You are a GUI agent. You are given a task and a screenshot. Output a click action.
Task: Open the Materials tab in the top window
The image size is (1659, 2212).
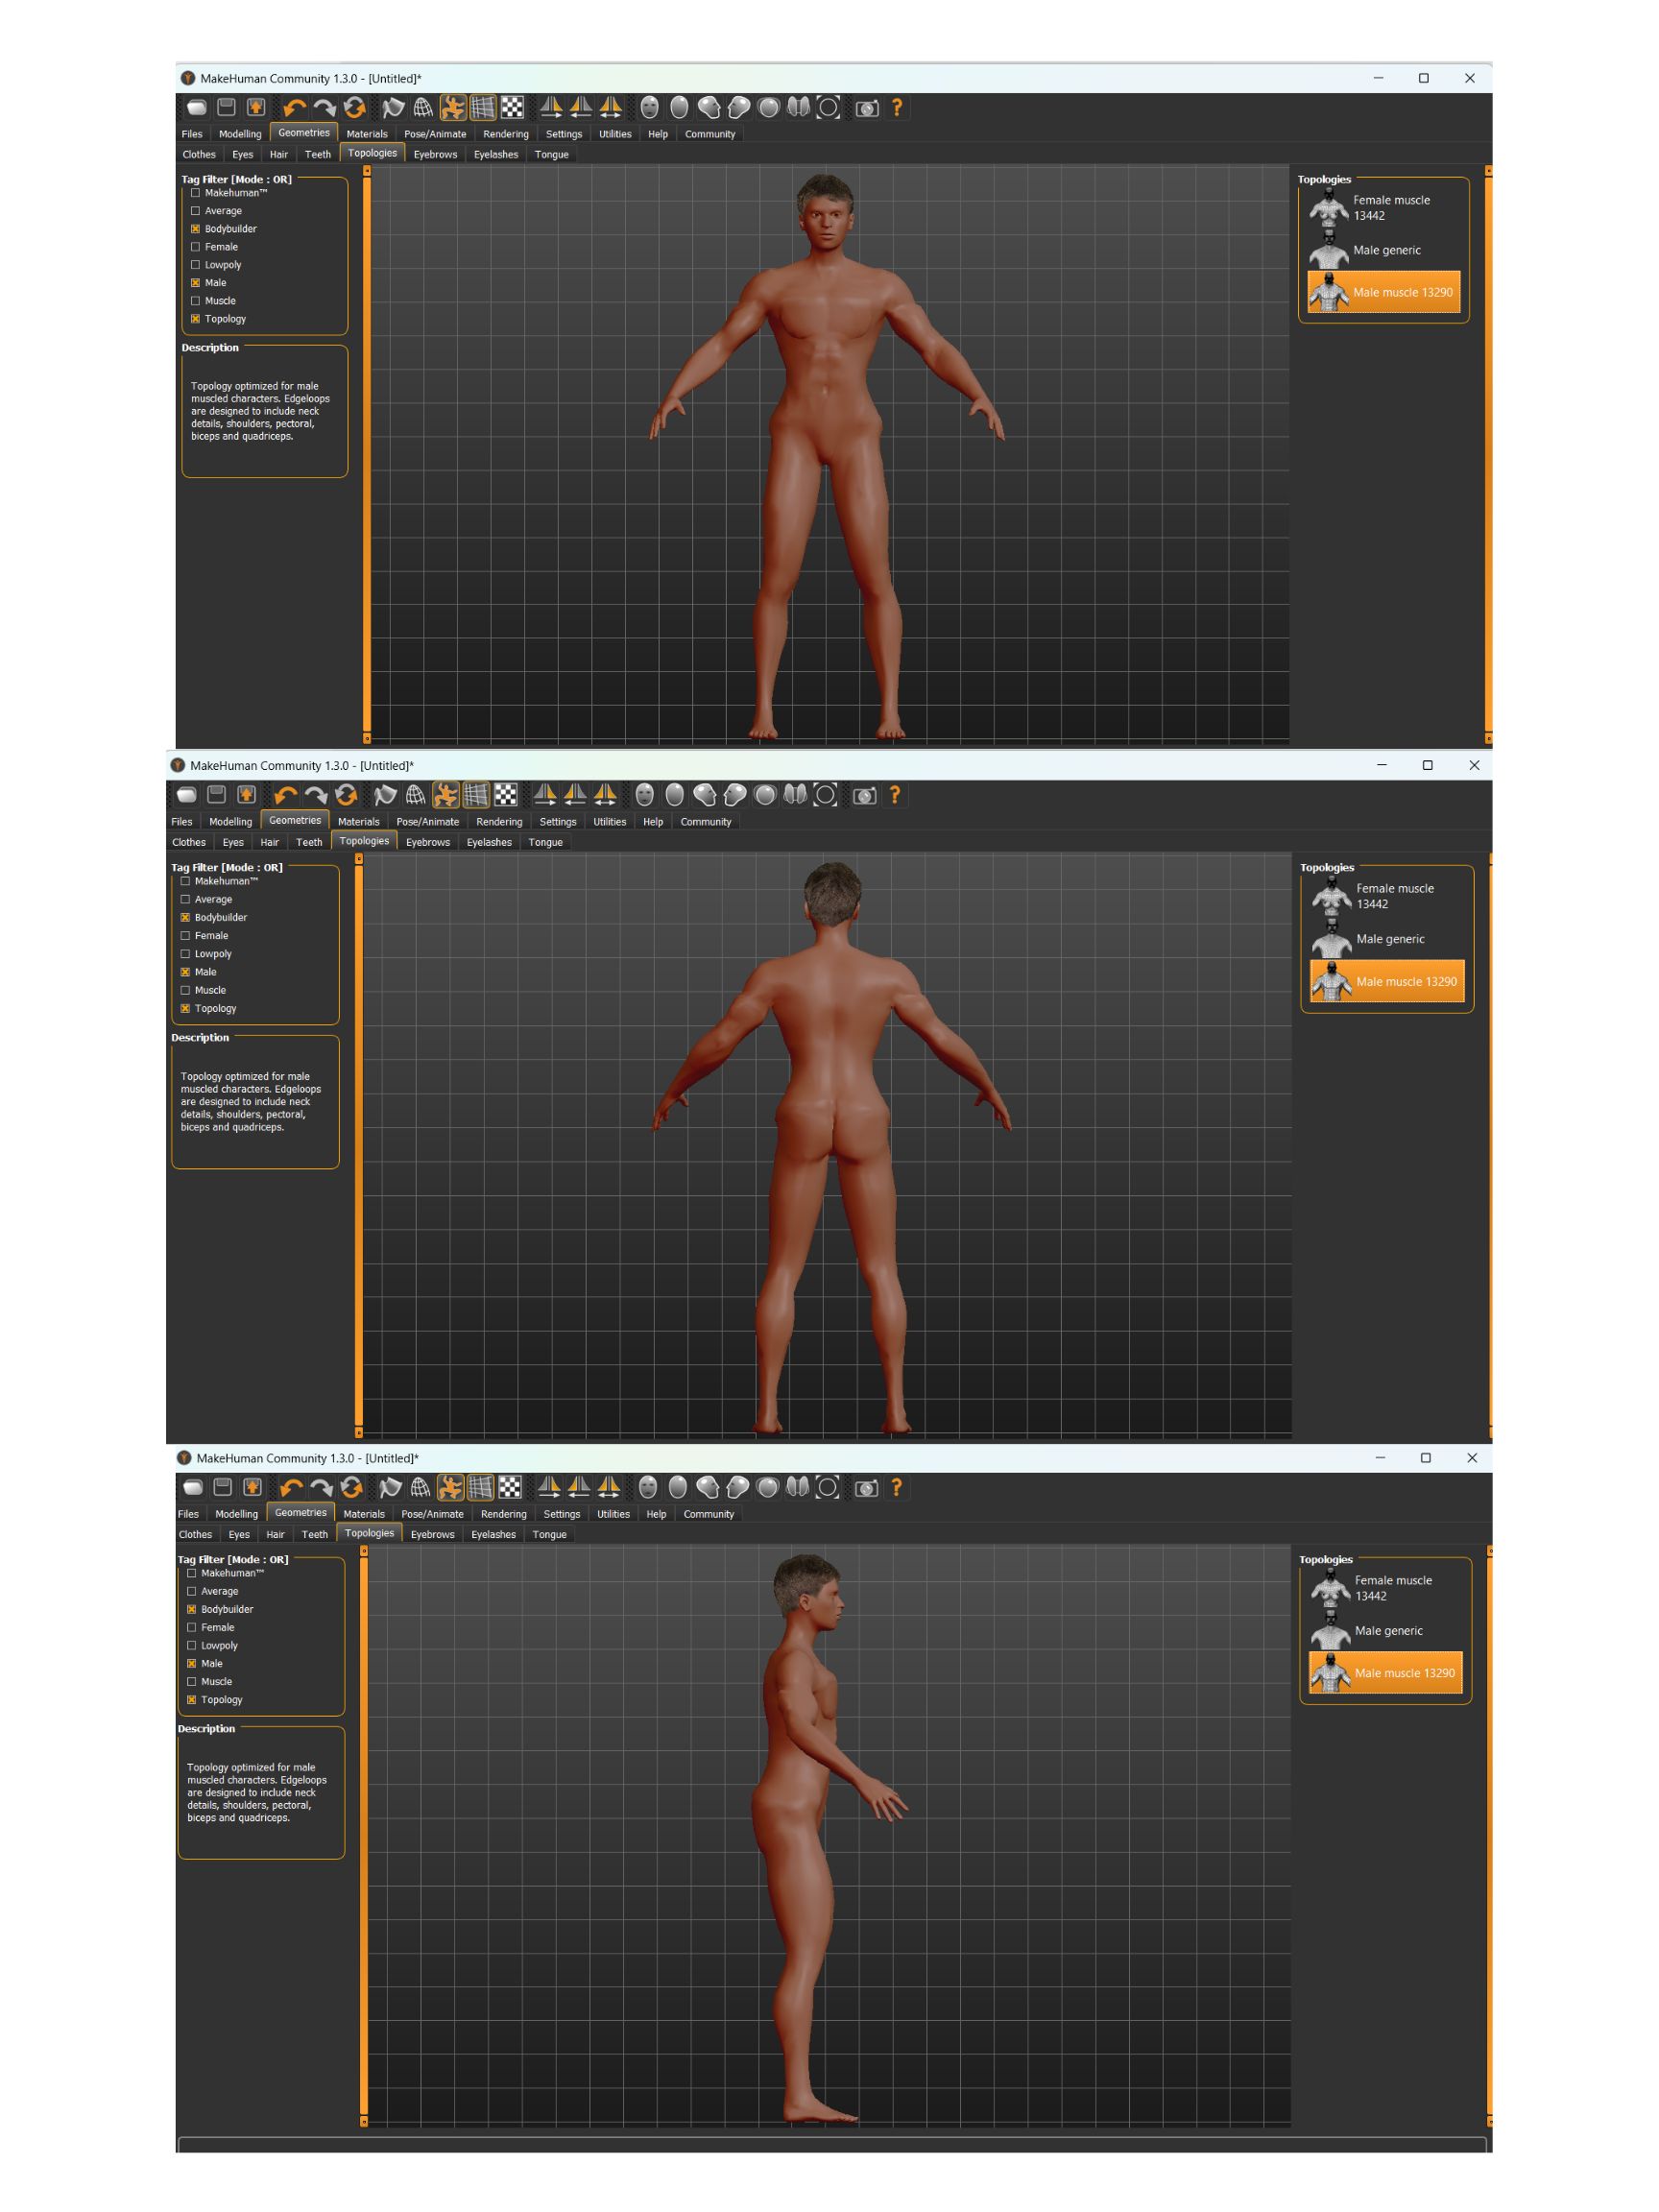(x=367, y=134)
